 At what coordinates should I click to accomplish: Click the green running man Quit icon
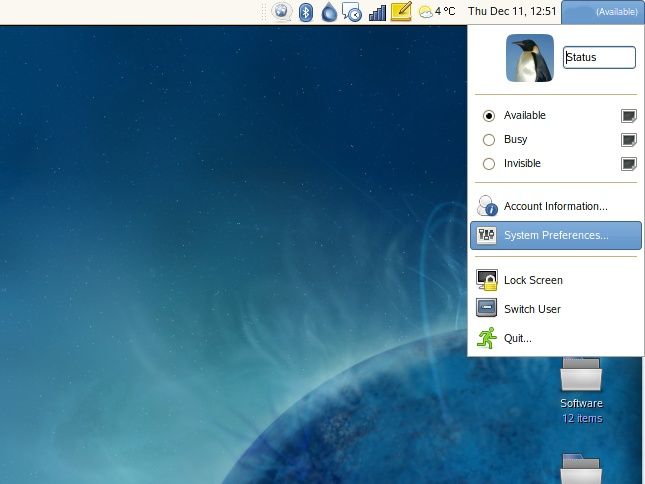pyautogui.click(x=487, y=338)
